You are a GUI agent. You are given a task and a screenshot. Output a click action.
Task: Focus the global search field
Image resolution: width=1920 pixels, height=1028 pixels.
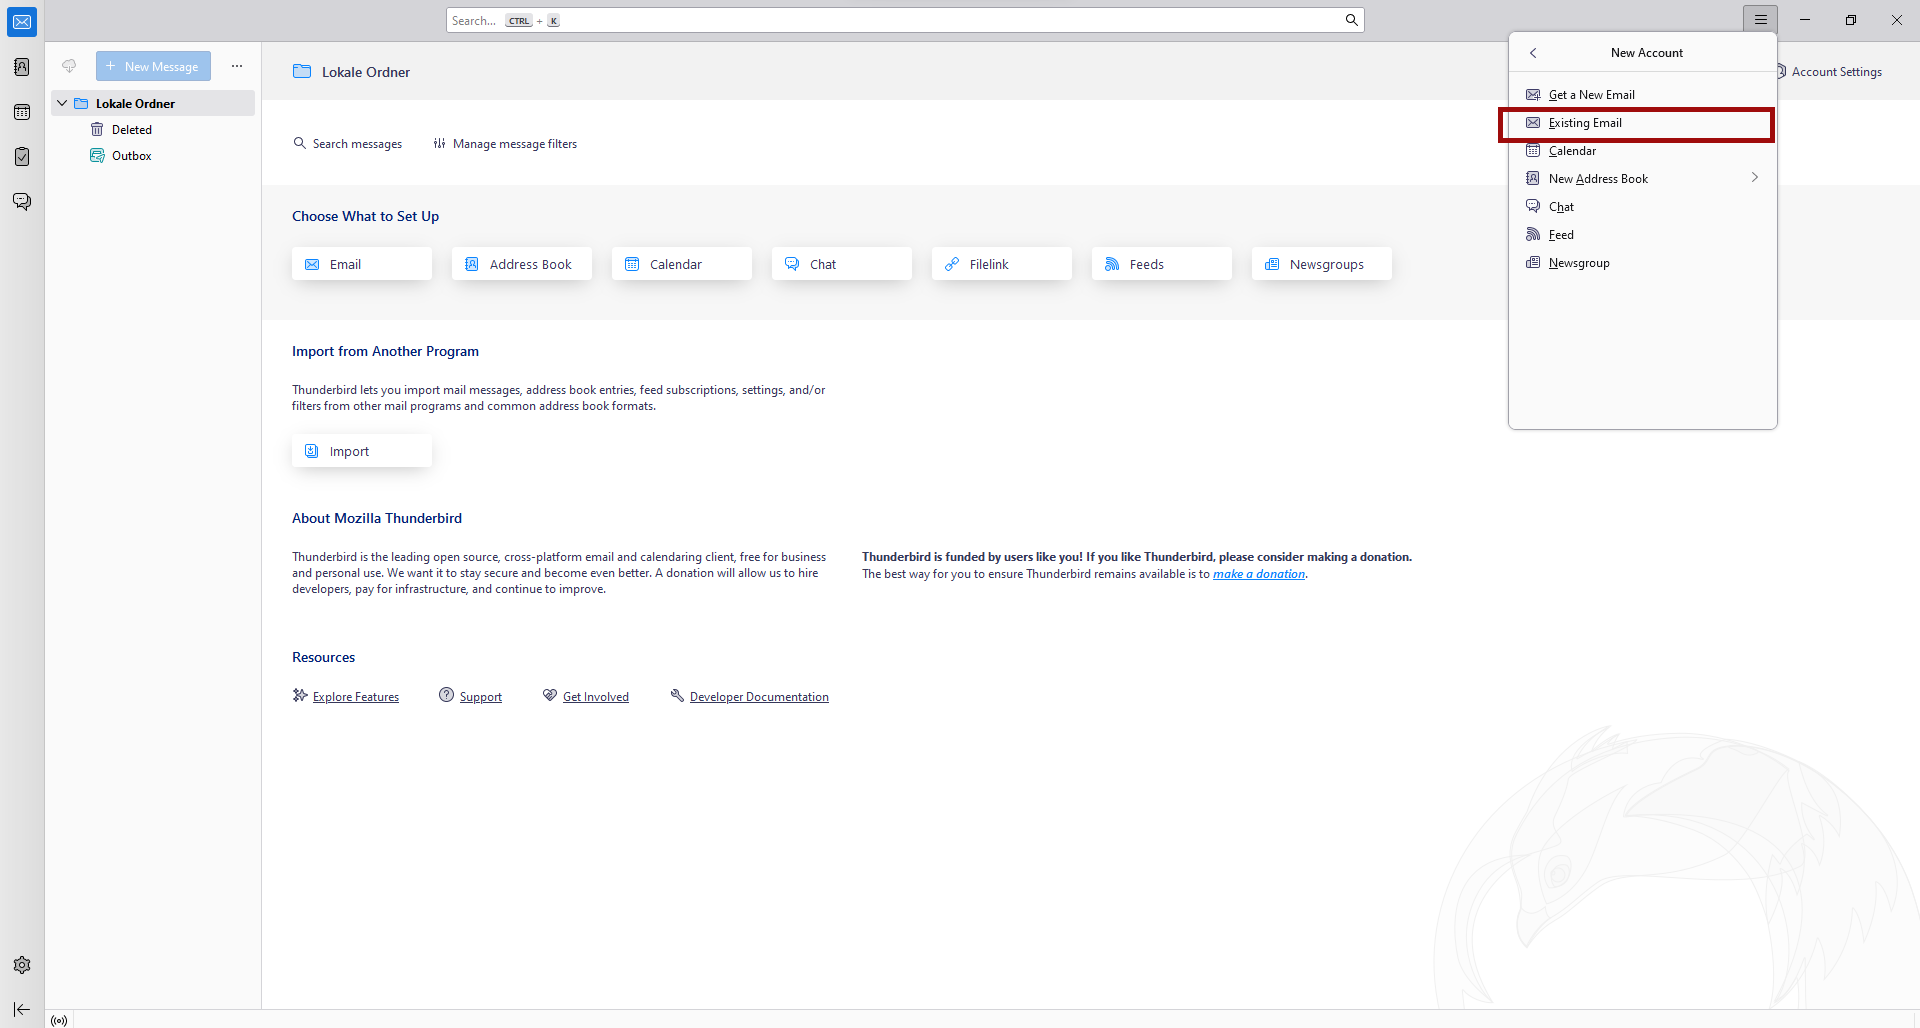905,20
